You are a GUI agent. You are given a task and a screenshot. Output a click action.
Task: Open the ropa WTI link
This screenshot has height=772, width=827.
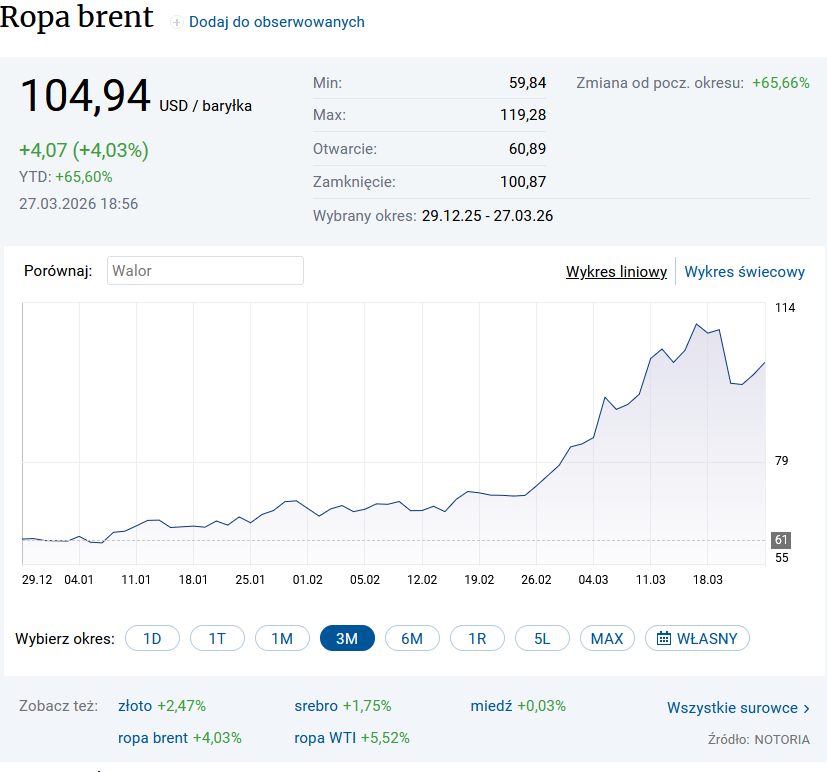click(325, 738)
